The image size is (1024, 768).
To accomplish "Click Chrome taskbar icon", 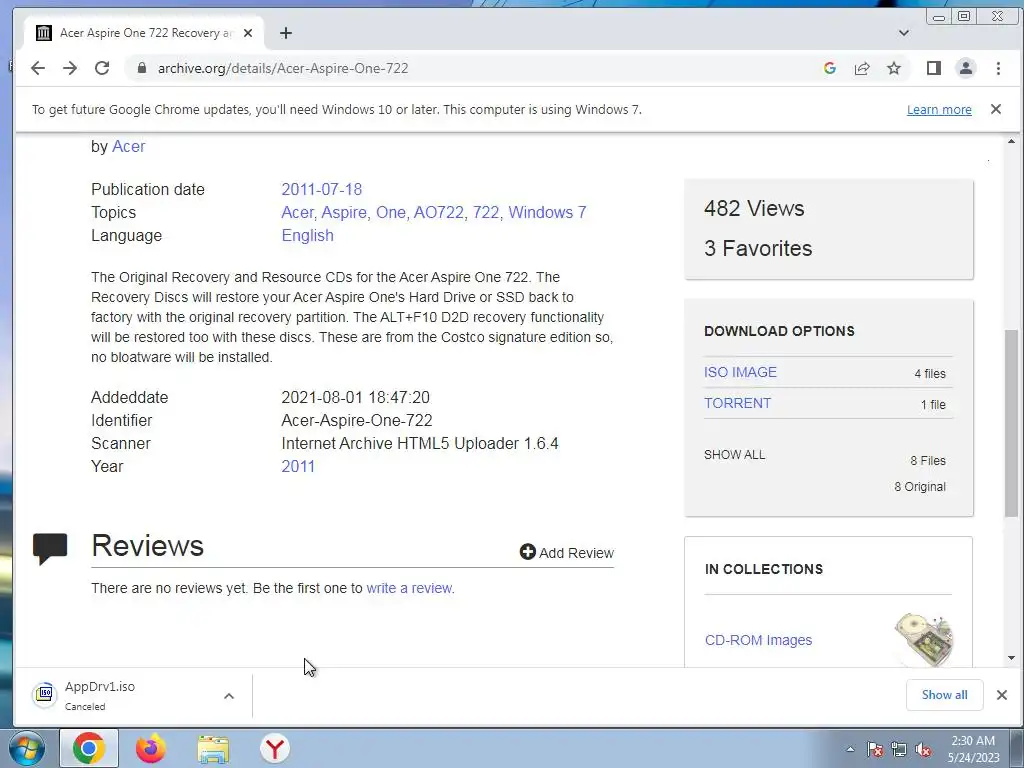I will tap(89, 748).
